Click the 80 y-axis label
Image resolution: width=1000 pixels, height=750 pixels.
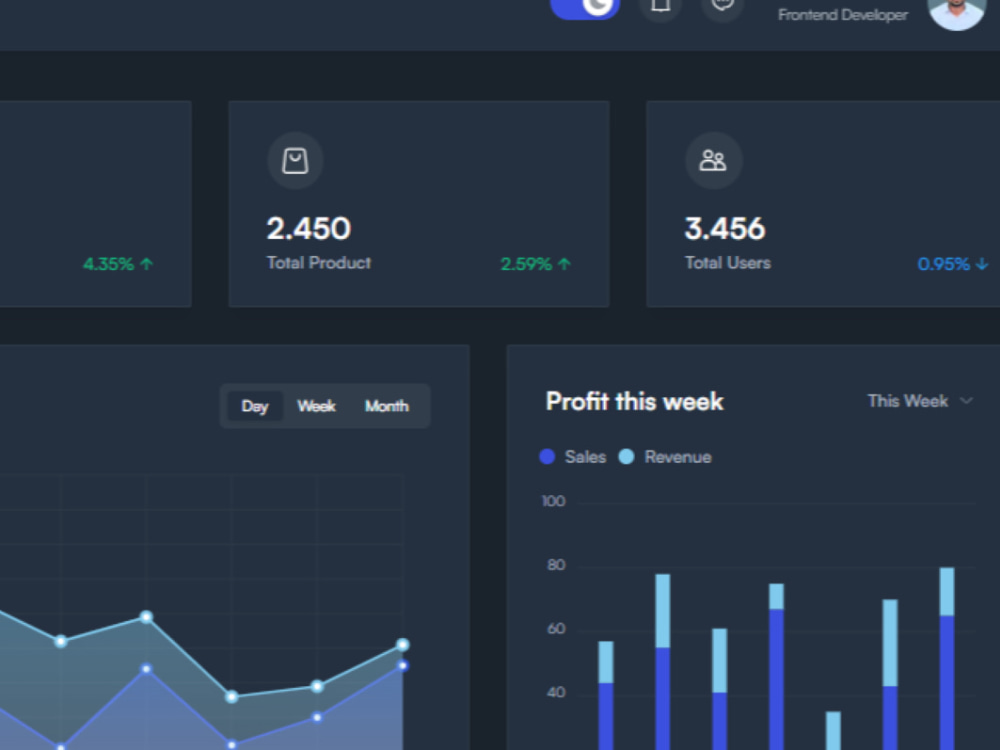pyautogui.click(x=556, y=565)
